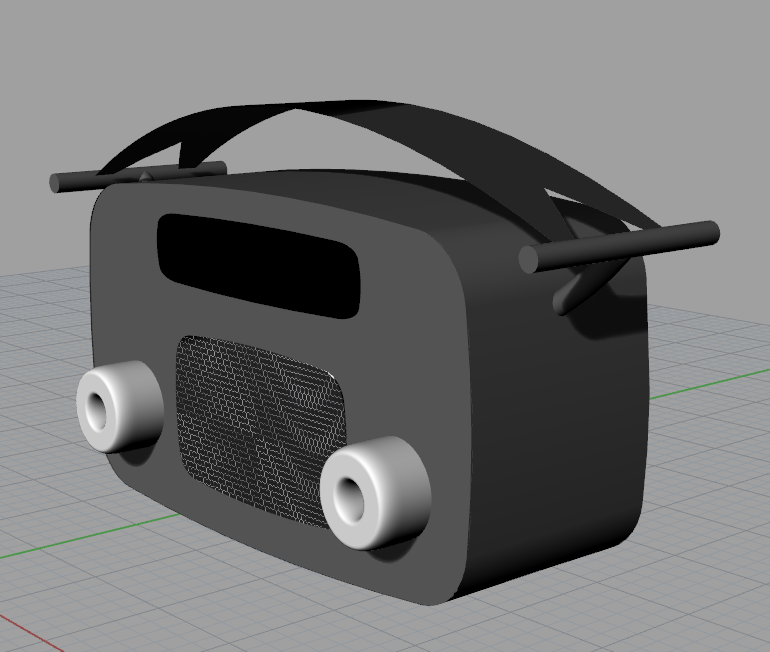Select the right horizontal handle rod
The height and width of the screenshot is (652, 770).
point(619,247)
